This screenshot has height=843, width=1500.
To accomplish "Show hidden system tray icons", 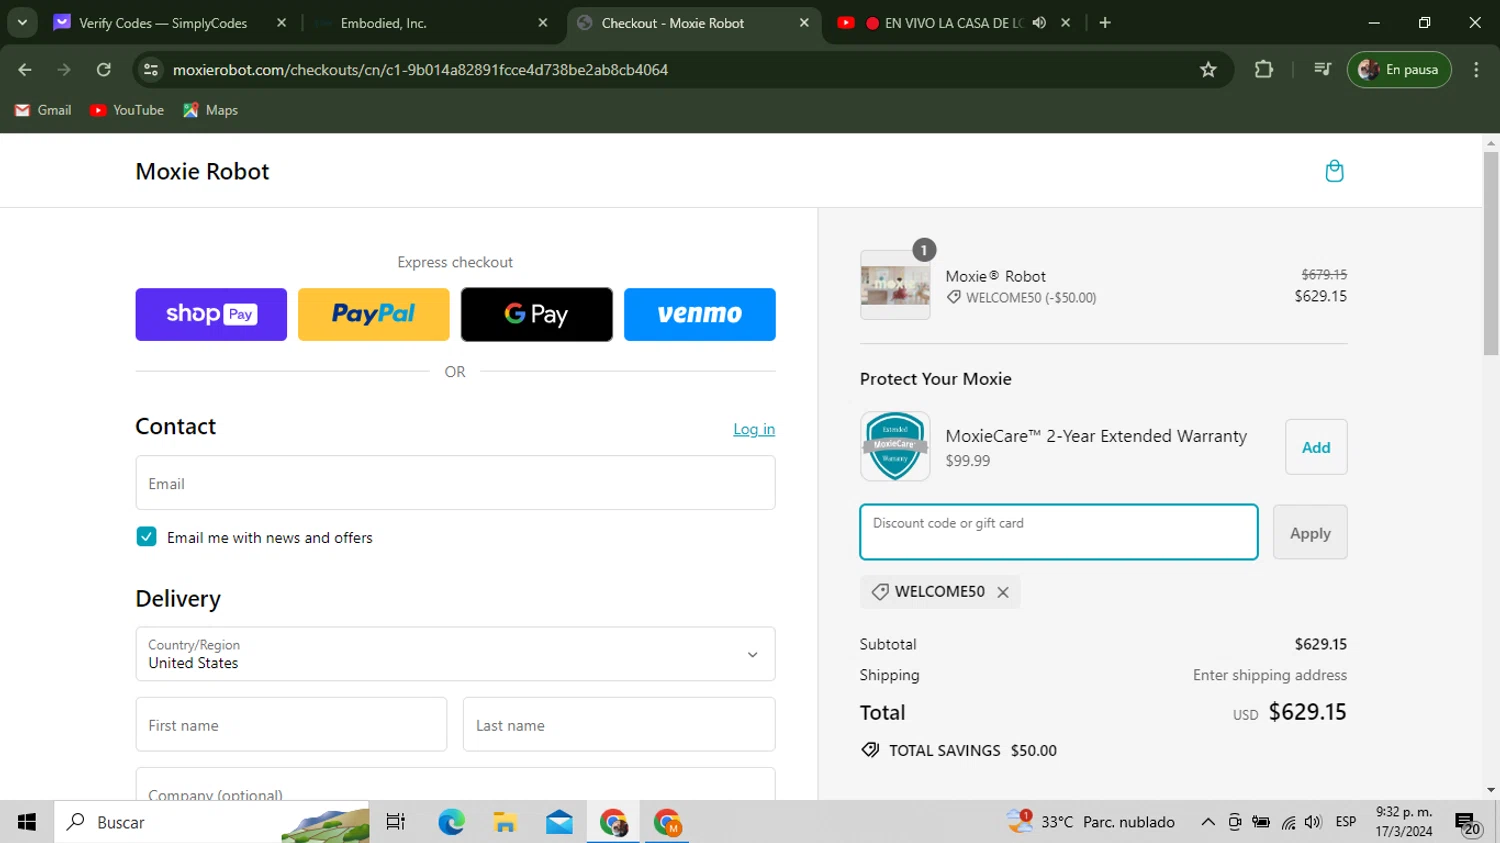I will click(x=1208, y=822).
